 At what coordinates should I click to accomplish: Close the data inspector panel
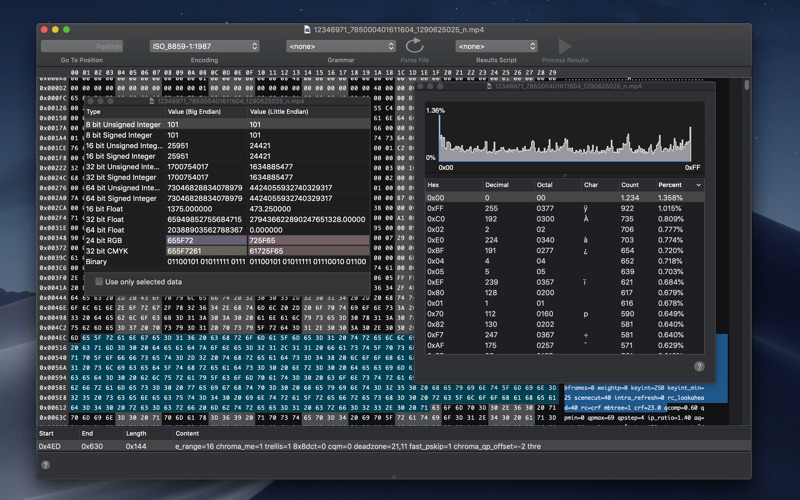pyautogui.click(x=90, y=100)
